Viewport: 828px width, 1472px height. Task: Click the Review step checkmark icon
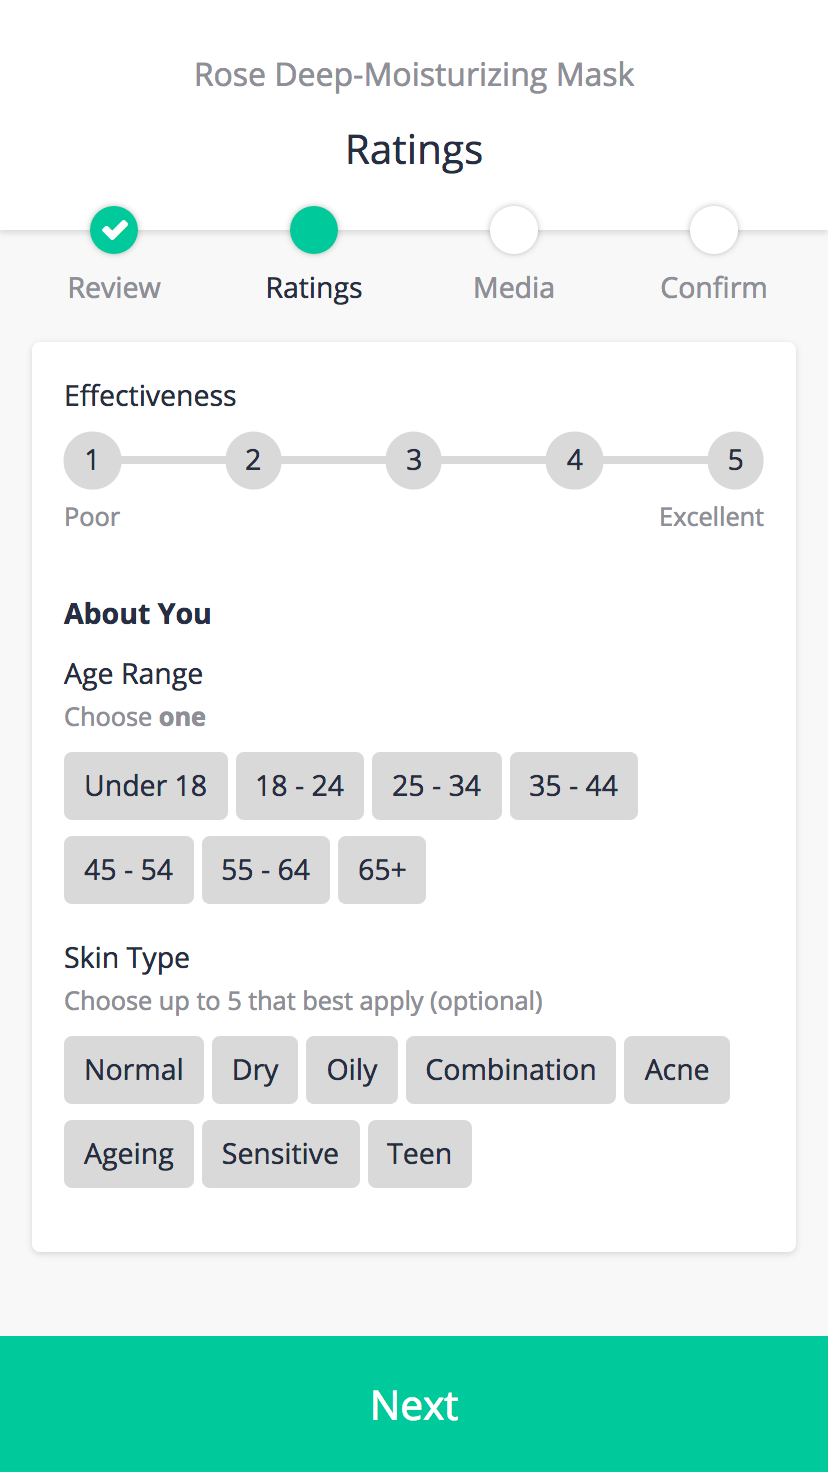pyautogui.click(x=114, y=230)
